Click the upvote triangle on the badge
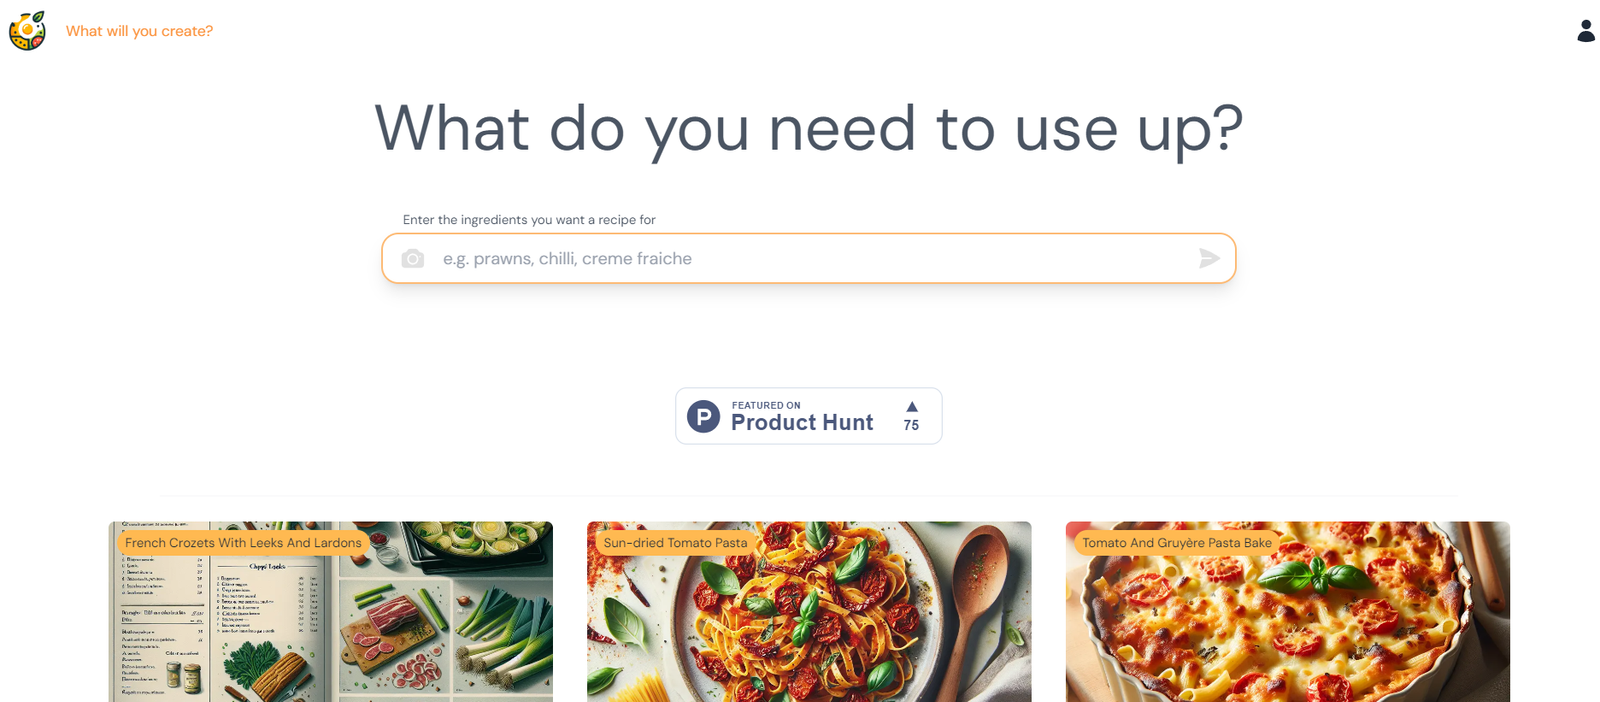The width and height of the screenshot is (1600, 702). pos(911,407)
